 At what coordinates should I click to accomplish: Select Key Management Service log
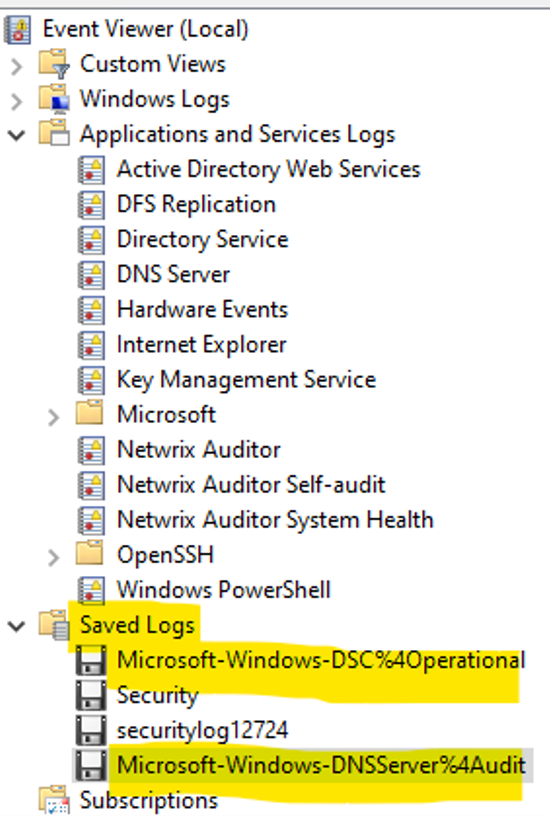pos(246,379)
